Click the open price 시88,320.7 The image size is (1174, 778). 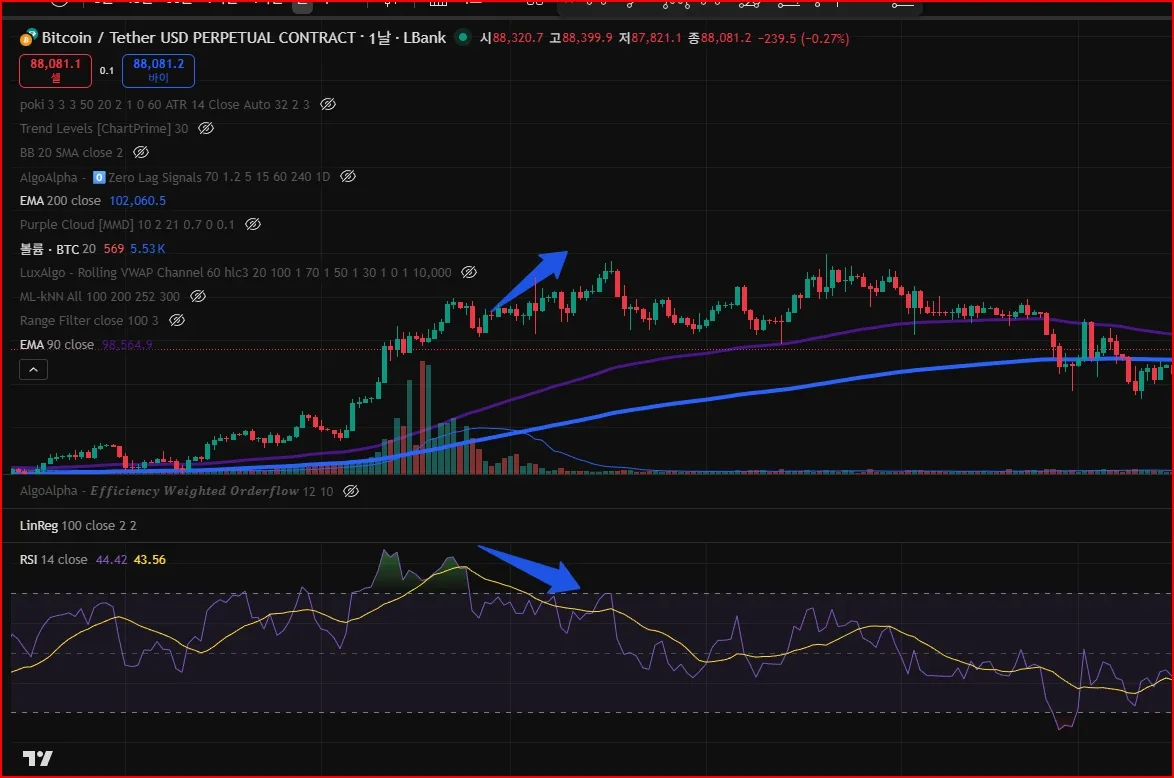511,37
